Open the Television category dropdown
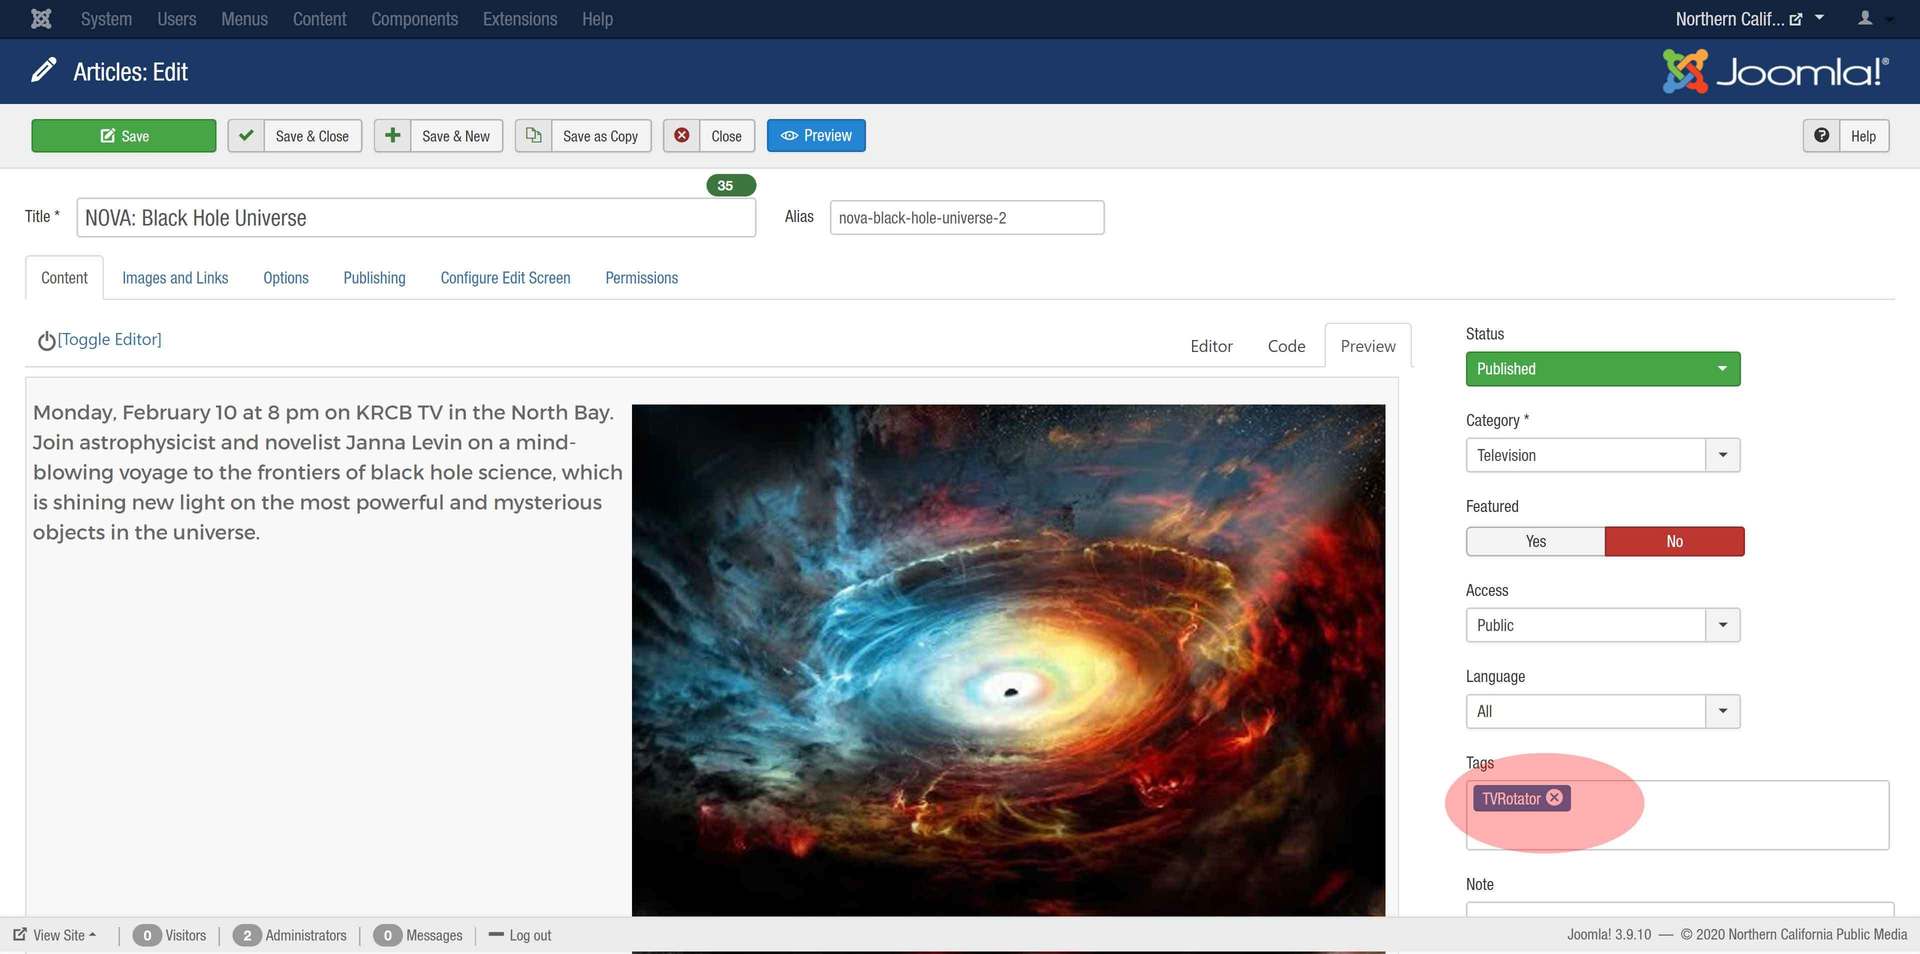 (1602, 455)
